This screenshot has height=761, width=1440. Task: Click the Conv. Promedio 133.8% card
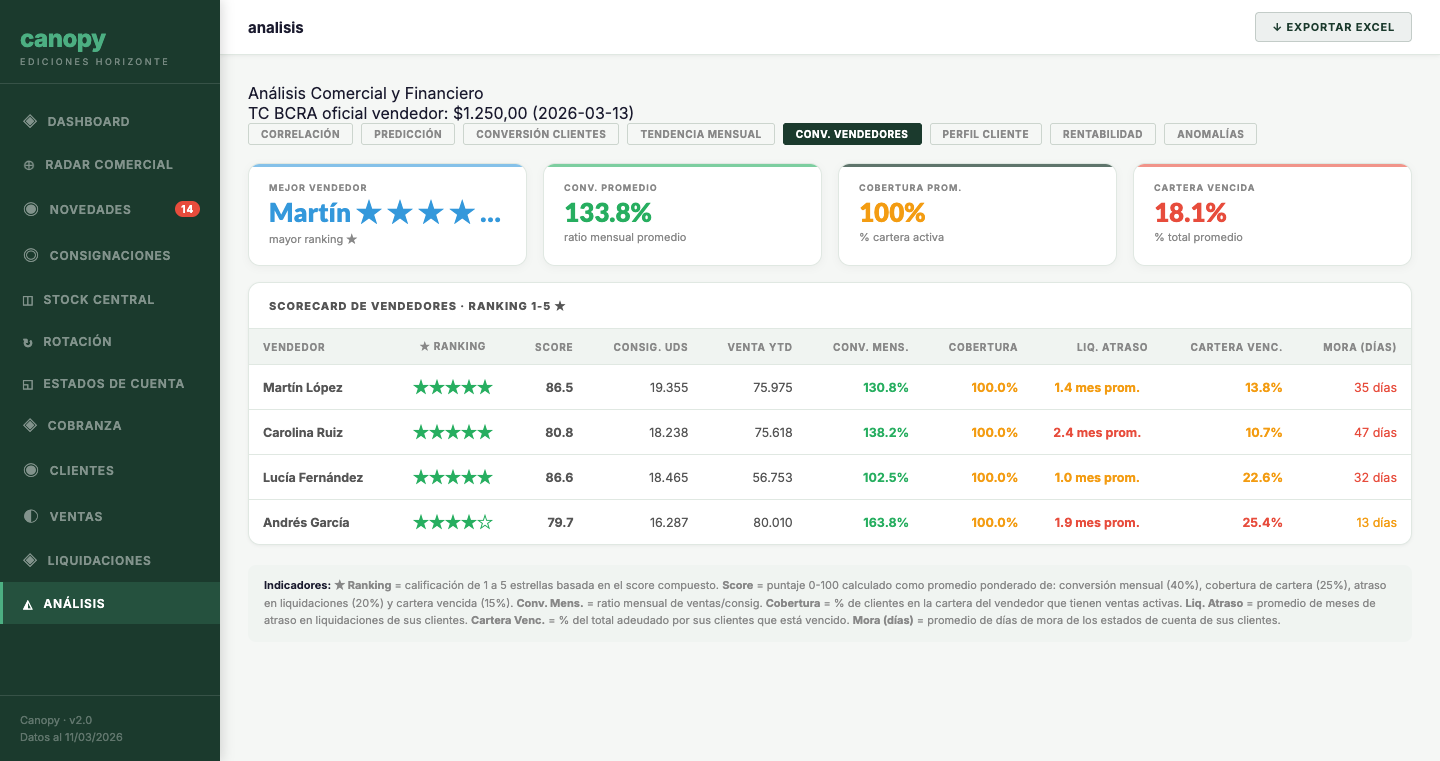(682, 215)
